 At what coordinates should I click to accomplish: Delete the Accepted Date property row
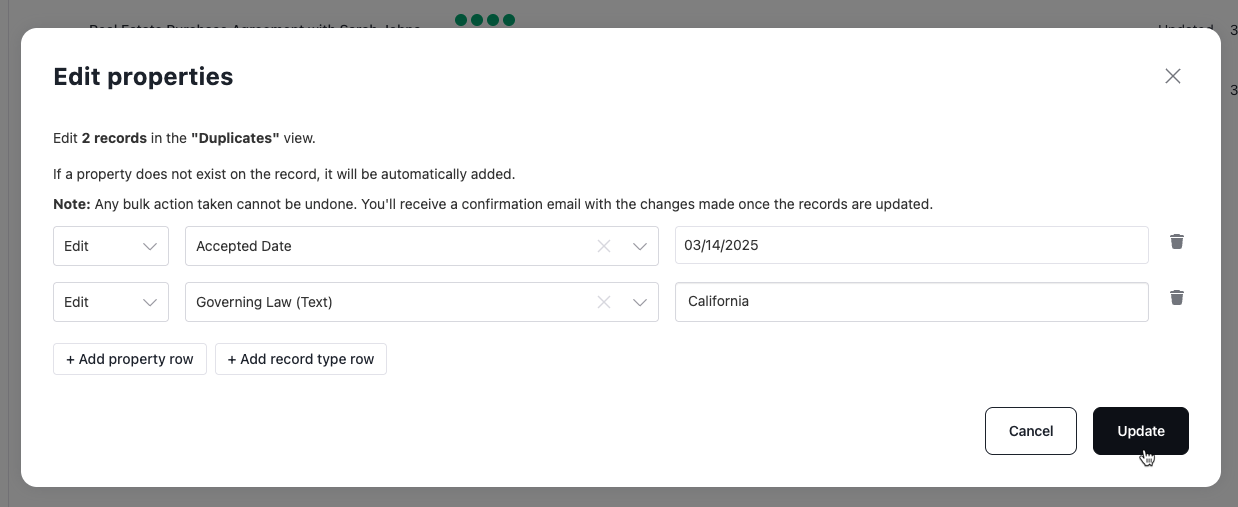click(1177, 241)
